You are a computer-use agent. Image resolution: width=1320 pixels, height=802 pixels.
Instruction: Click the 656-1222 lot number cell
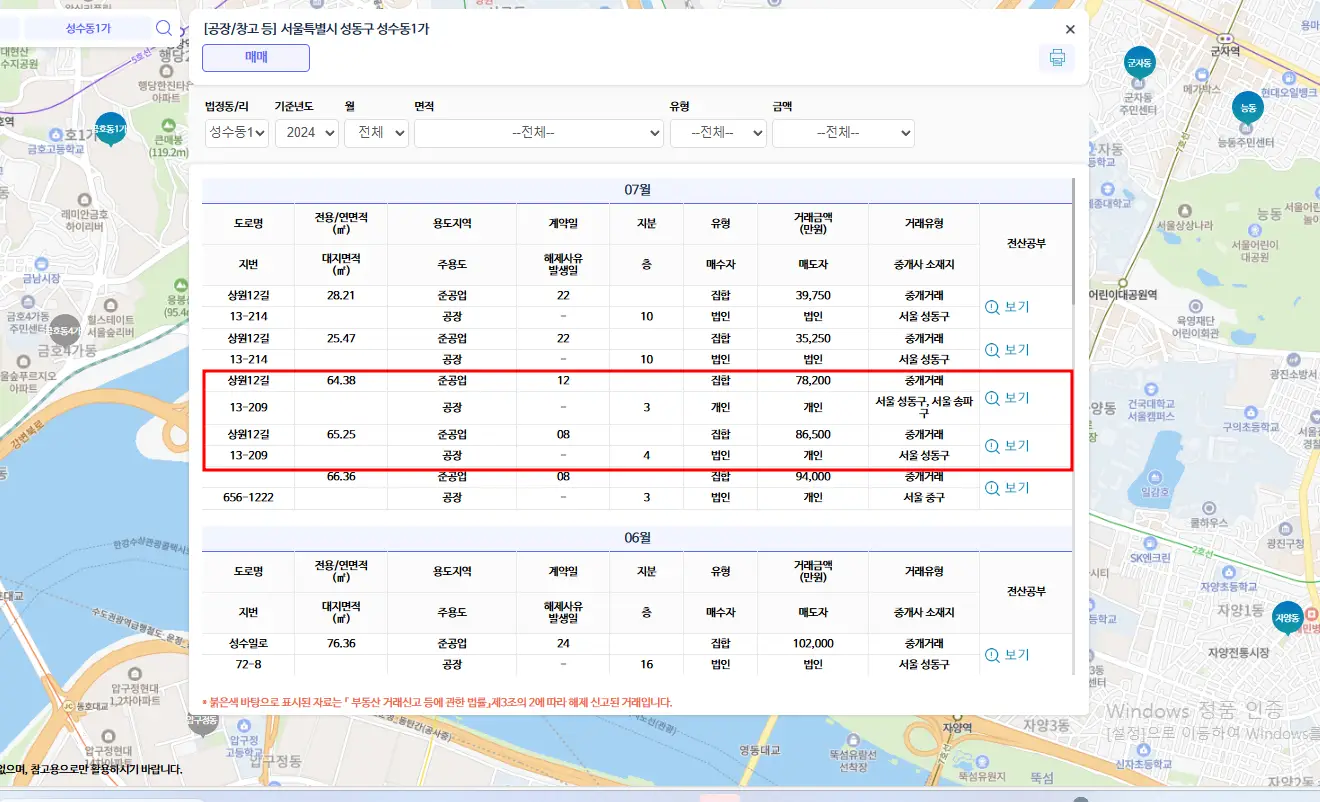tap(248, 497)
